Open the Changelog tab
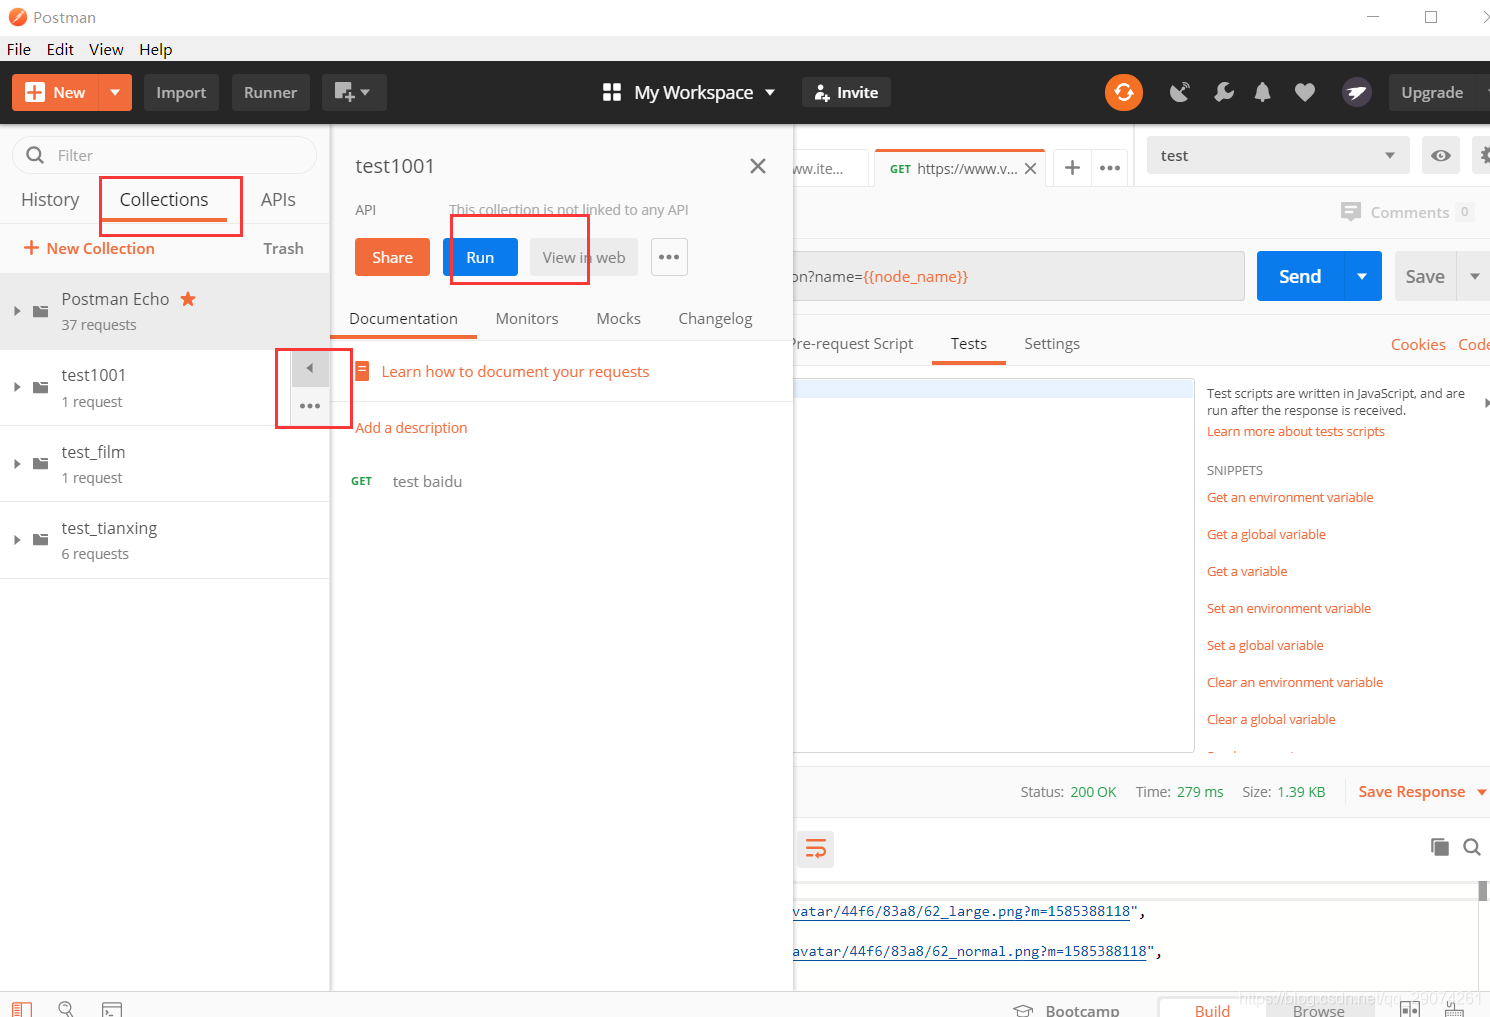 [715, 318]
